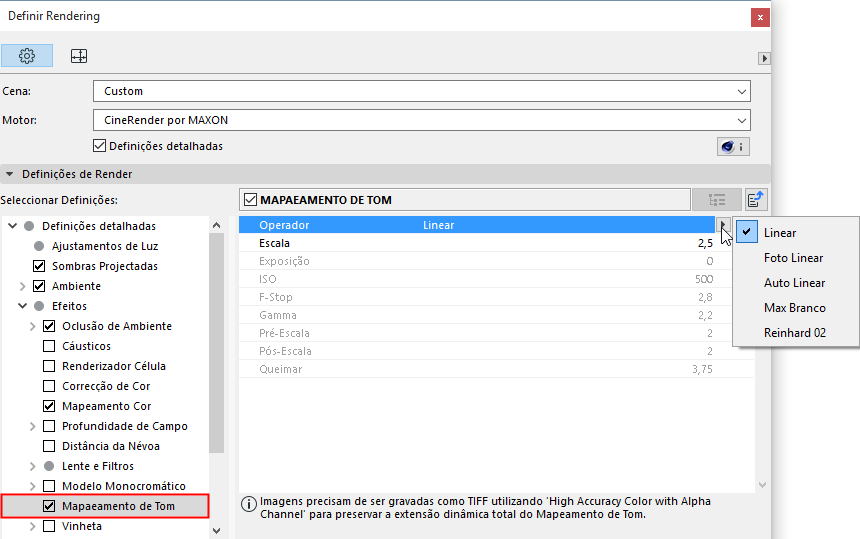Expand Modelo Monocromático node
Viewport: 860px width, 539px height.
[32, 486]
